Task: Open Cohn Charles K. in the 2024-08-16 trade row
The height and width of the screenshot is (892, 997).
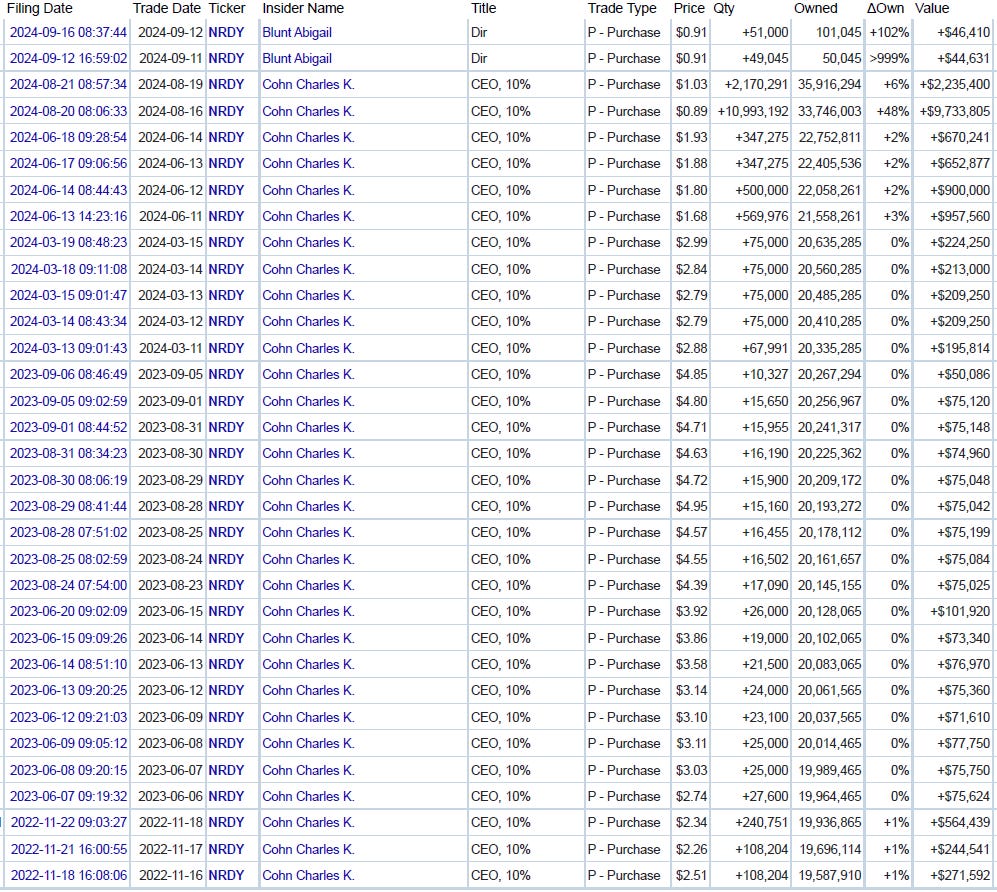Action: pyautogui.click(x=308, y=111)
